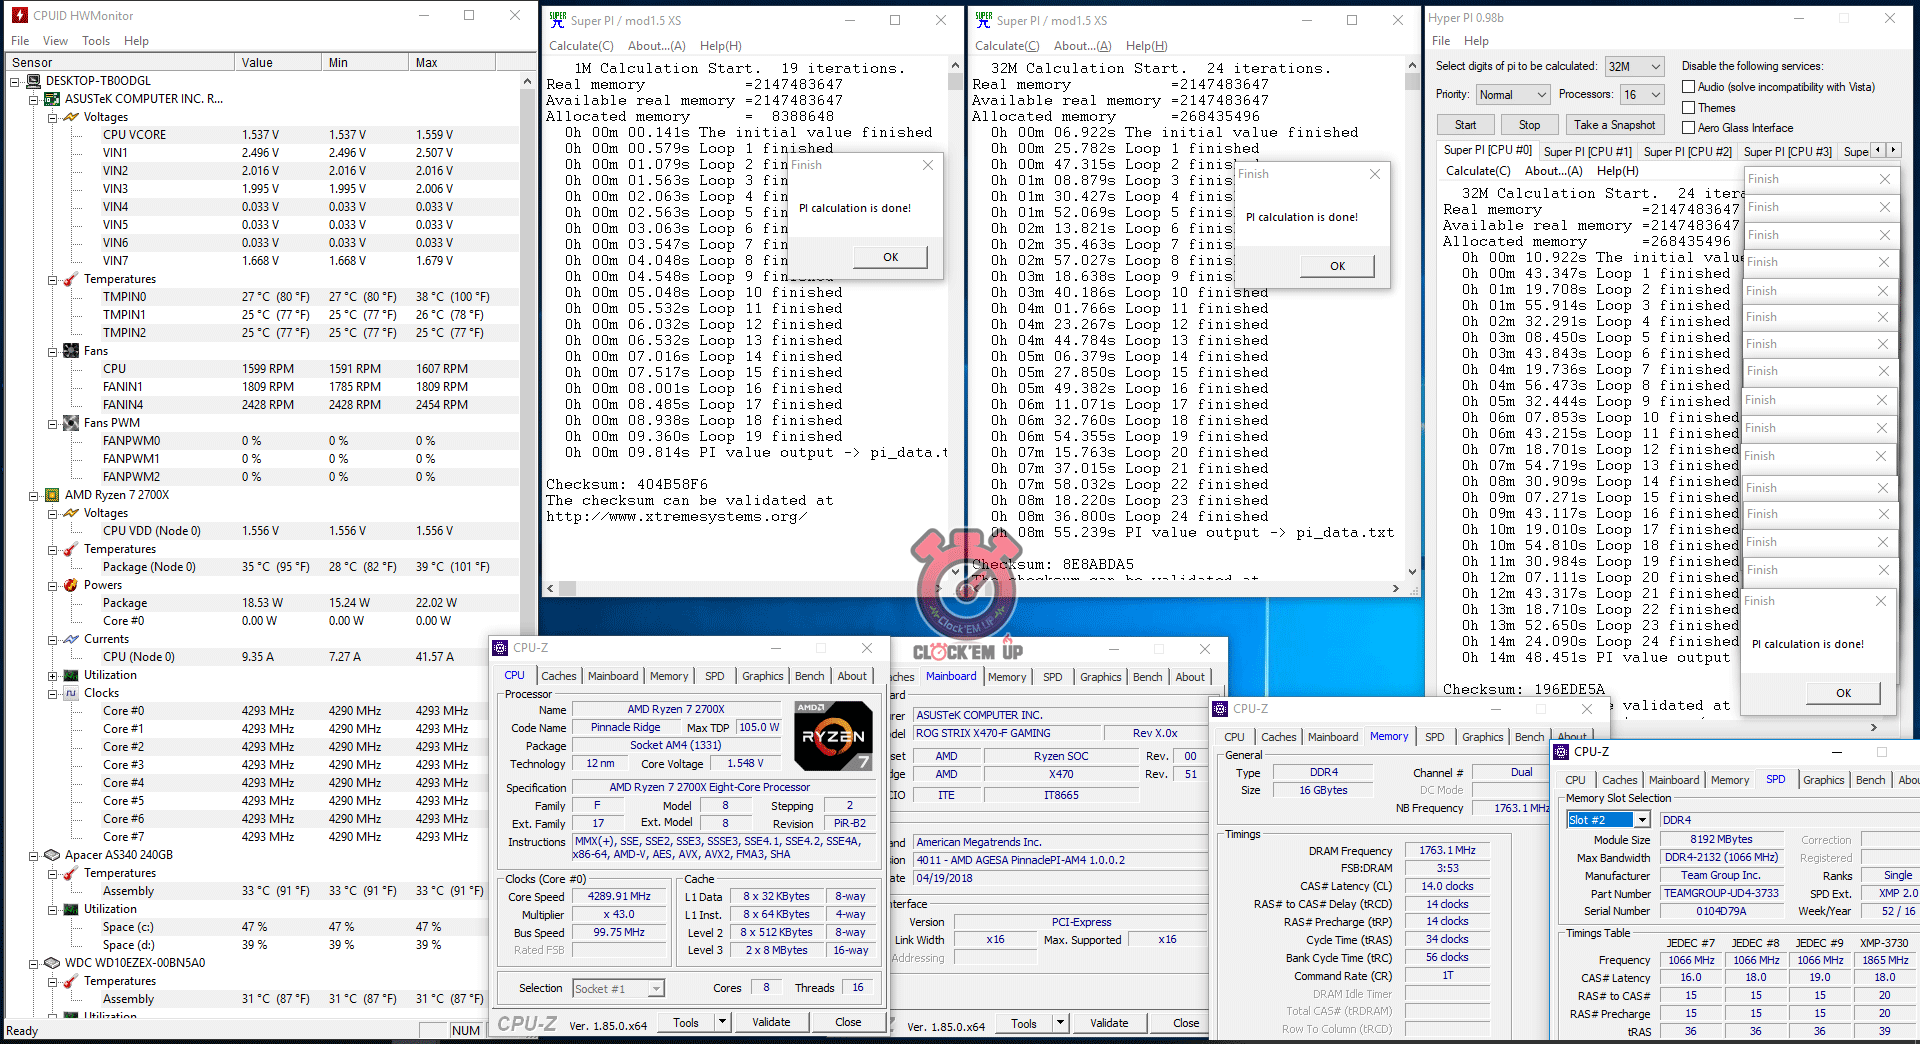Click the AMD Ryzen 7 2700X chip icon

(52, 495)
